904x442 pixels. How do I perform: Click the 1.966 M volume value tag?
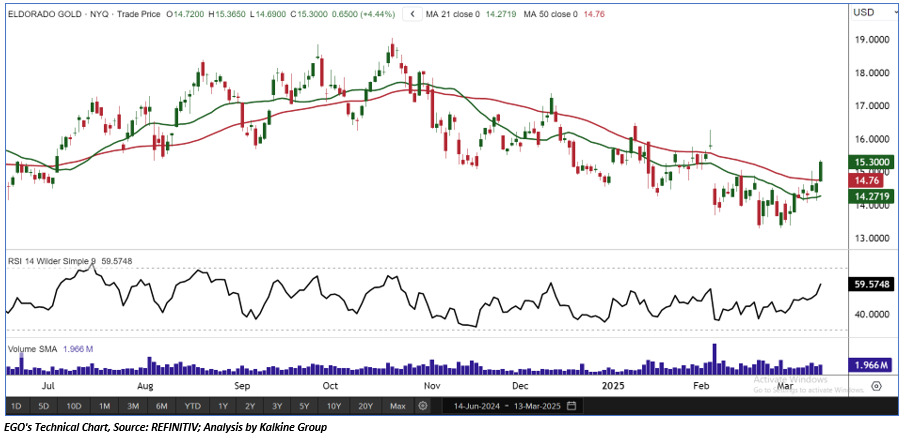[x=869, y=365]
